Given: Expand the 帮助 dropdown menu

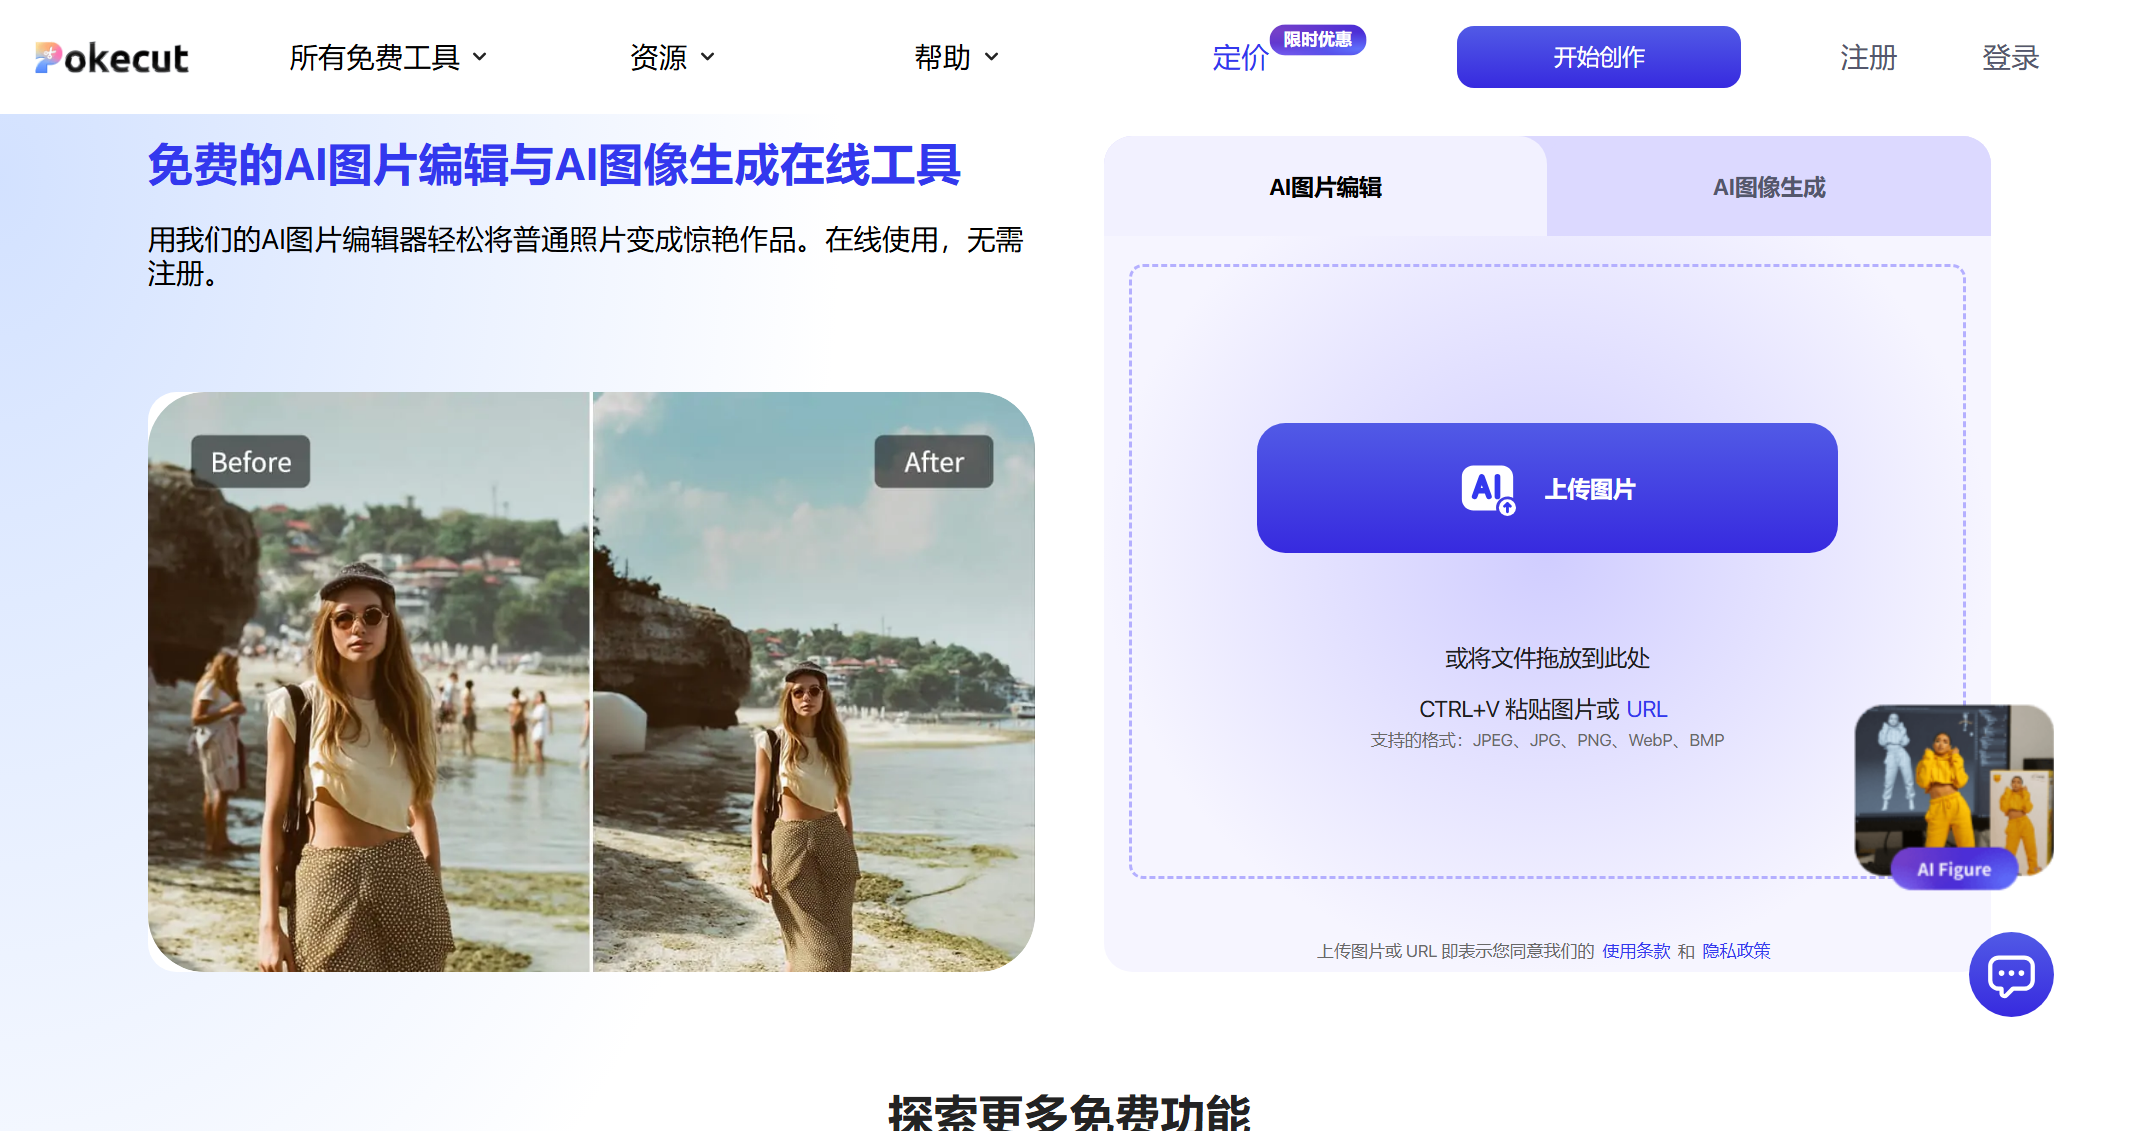Looking at the screenshot, I should [x=956, y=57].
